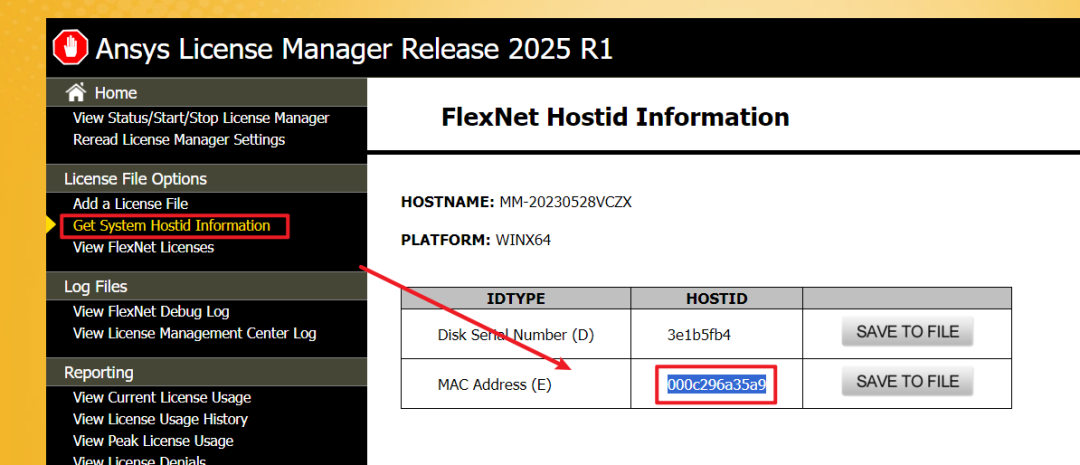Screen dimensions: 1080x465
Task: Click the Ansys License Manager Release title
Action: point(354,49)
